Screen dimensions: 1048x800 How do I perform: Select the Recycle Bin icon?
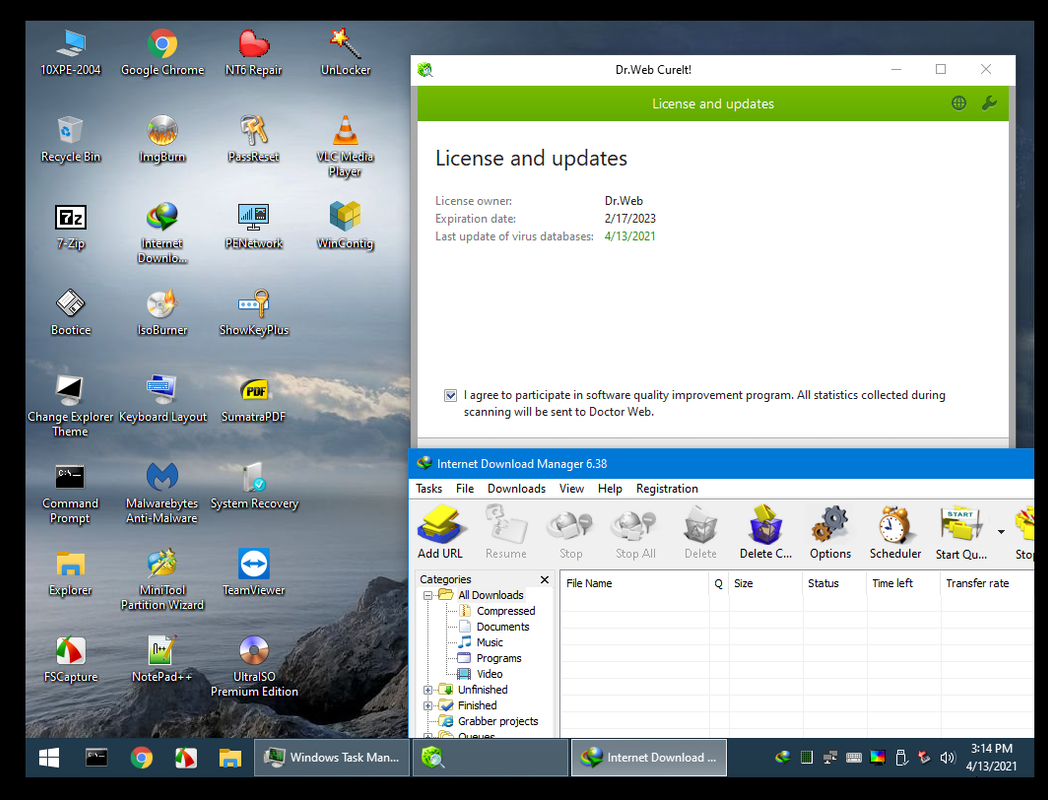click(70, 139)
